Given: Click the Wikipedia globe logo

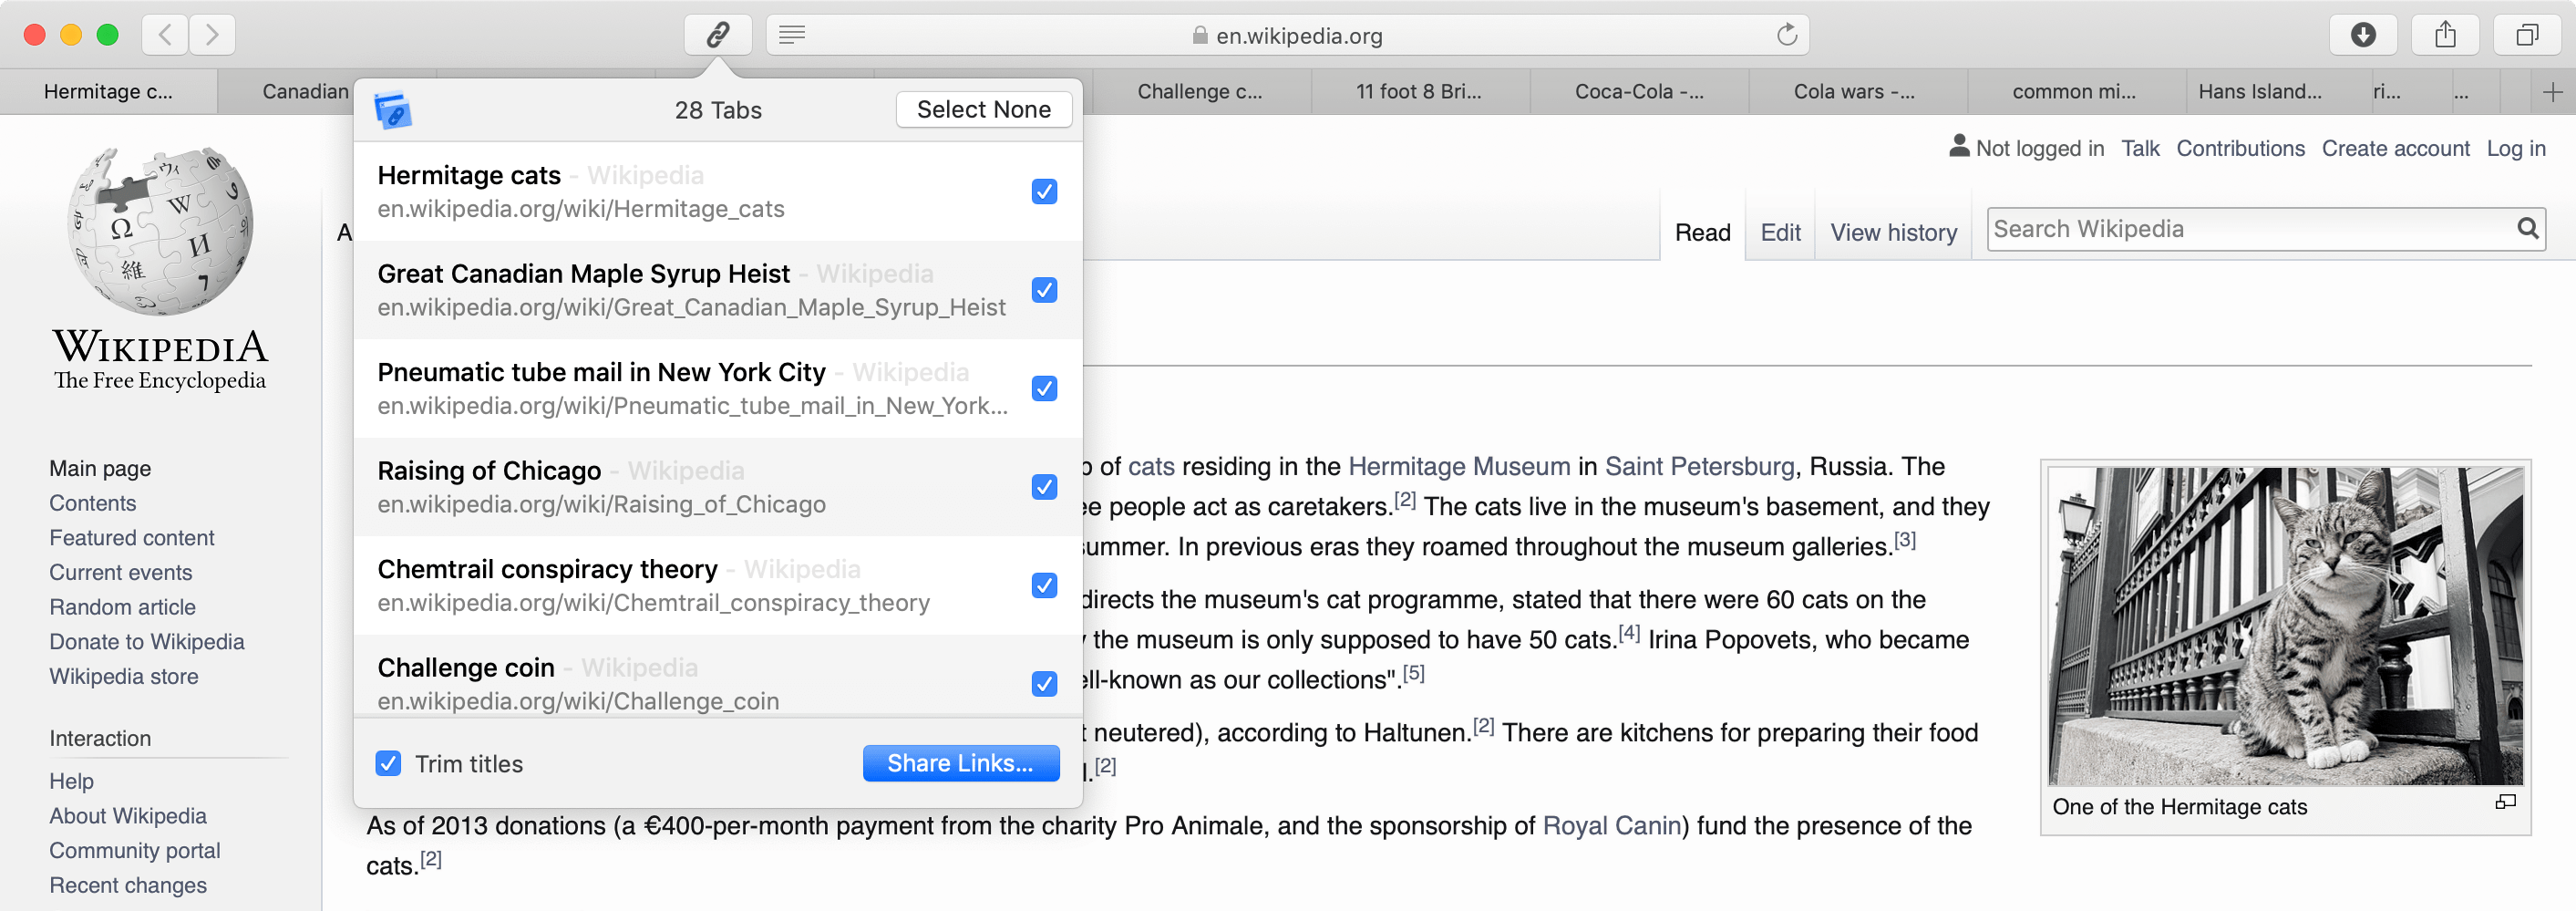Looking at the screenshot, I should click(x=160, y=230).
